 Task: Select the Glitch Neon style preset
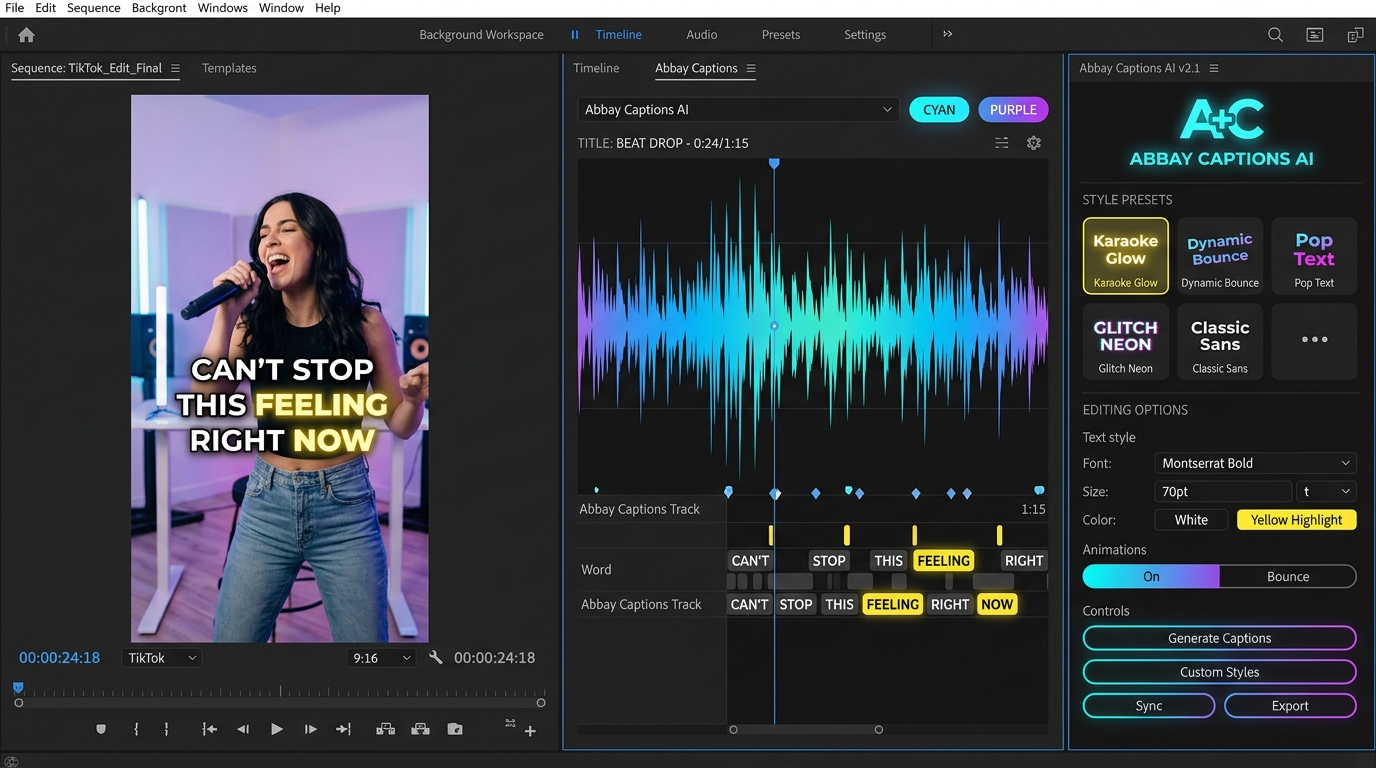point(1125,342)
